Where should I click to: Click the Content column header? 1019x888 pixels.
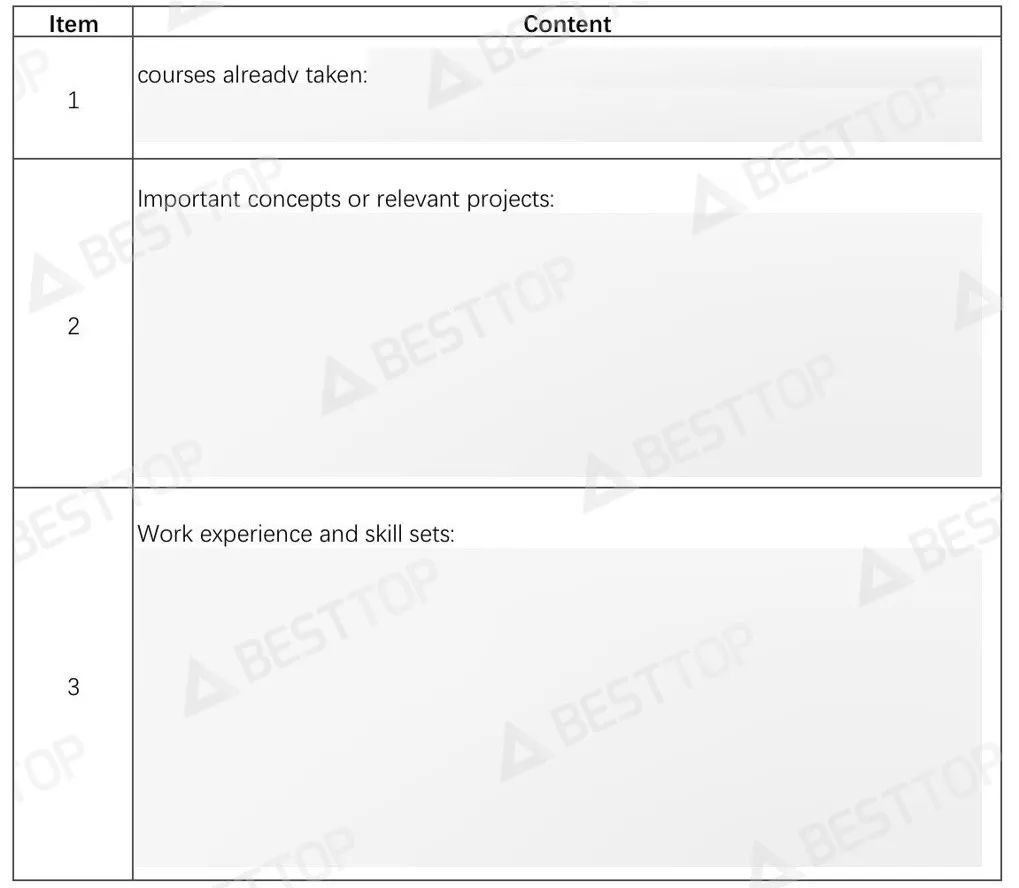(x=567, y=23)
